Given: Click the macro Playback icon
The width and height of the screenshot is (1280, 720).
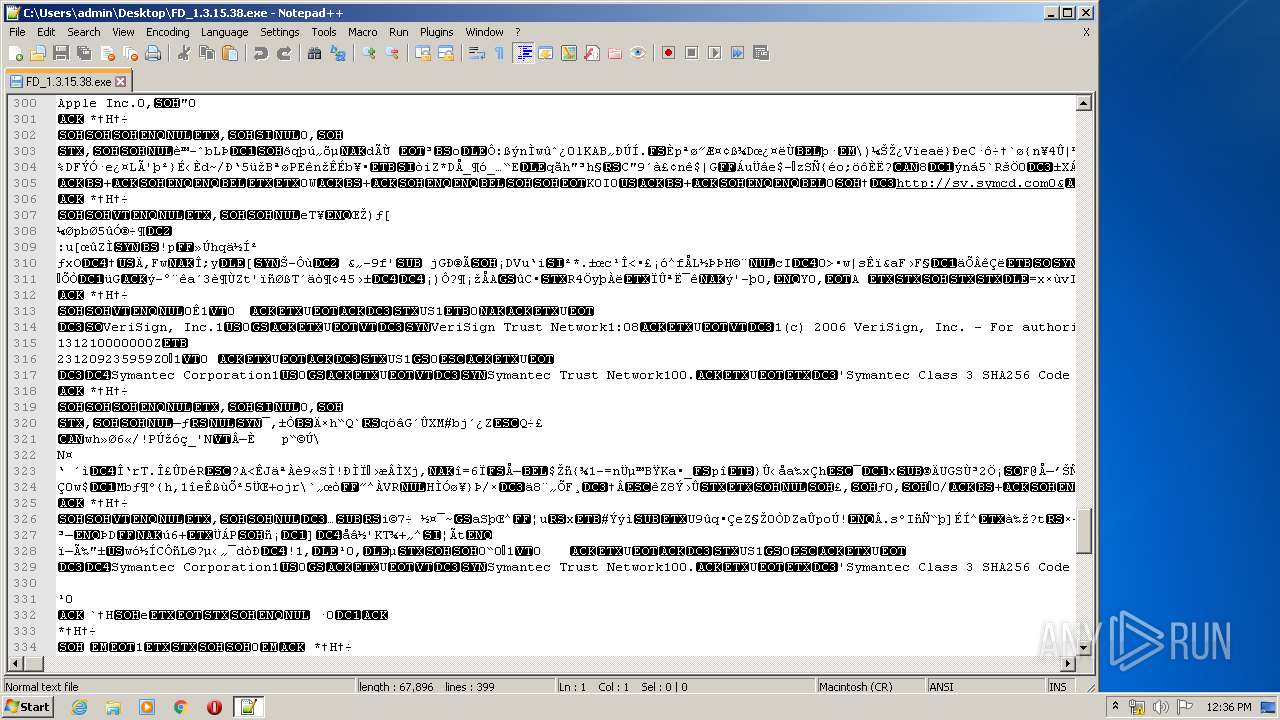Looking at the screenshot, I should pos(715,53).
